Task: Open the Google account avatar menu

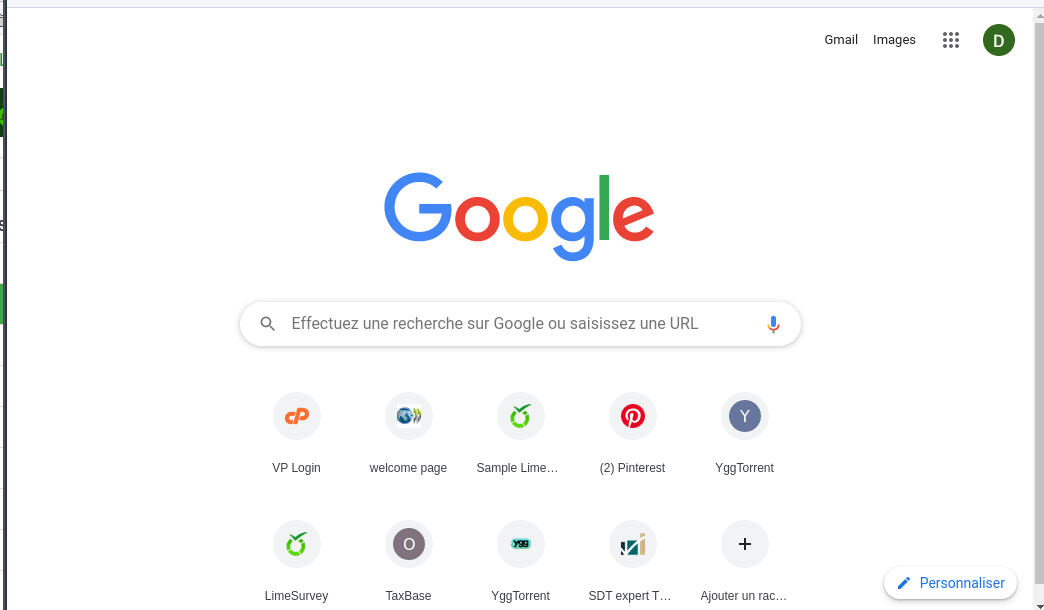Action: pos(998,40)
